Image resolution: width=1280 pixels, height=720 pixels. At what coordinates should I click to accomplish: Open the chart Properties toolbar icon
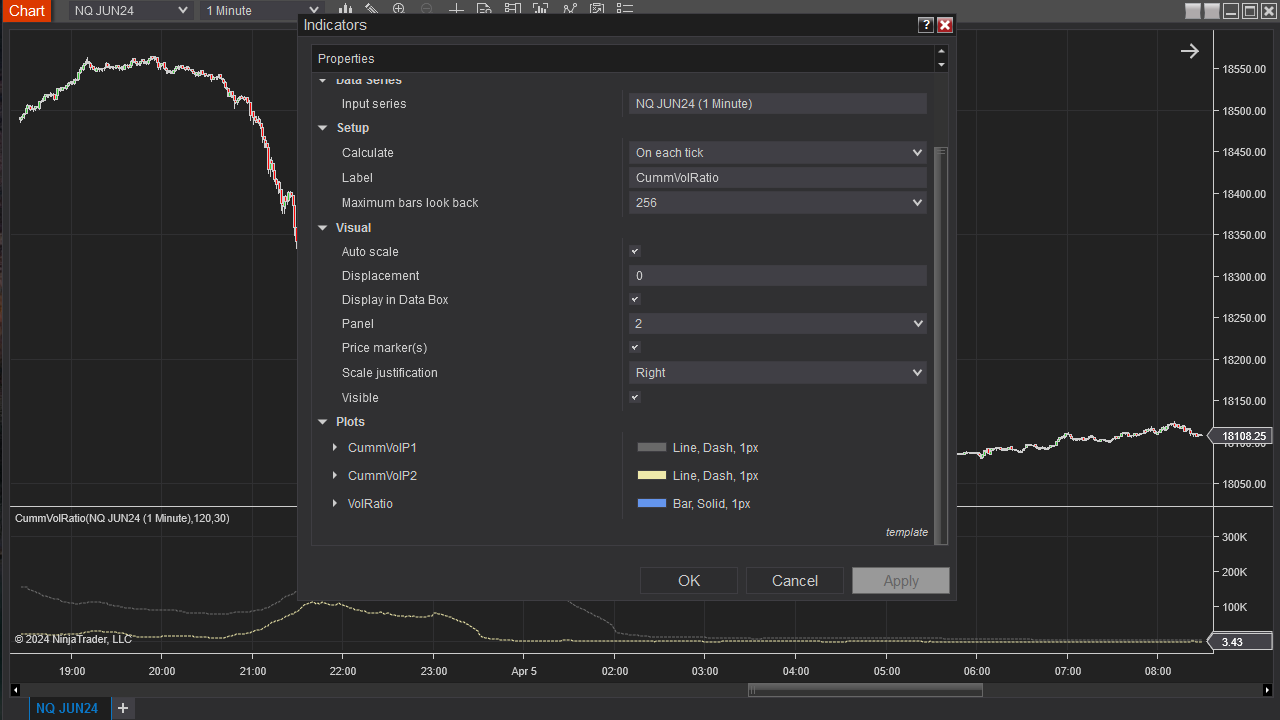coord(625,9)
